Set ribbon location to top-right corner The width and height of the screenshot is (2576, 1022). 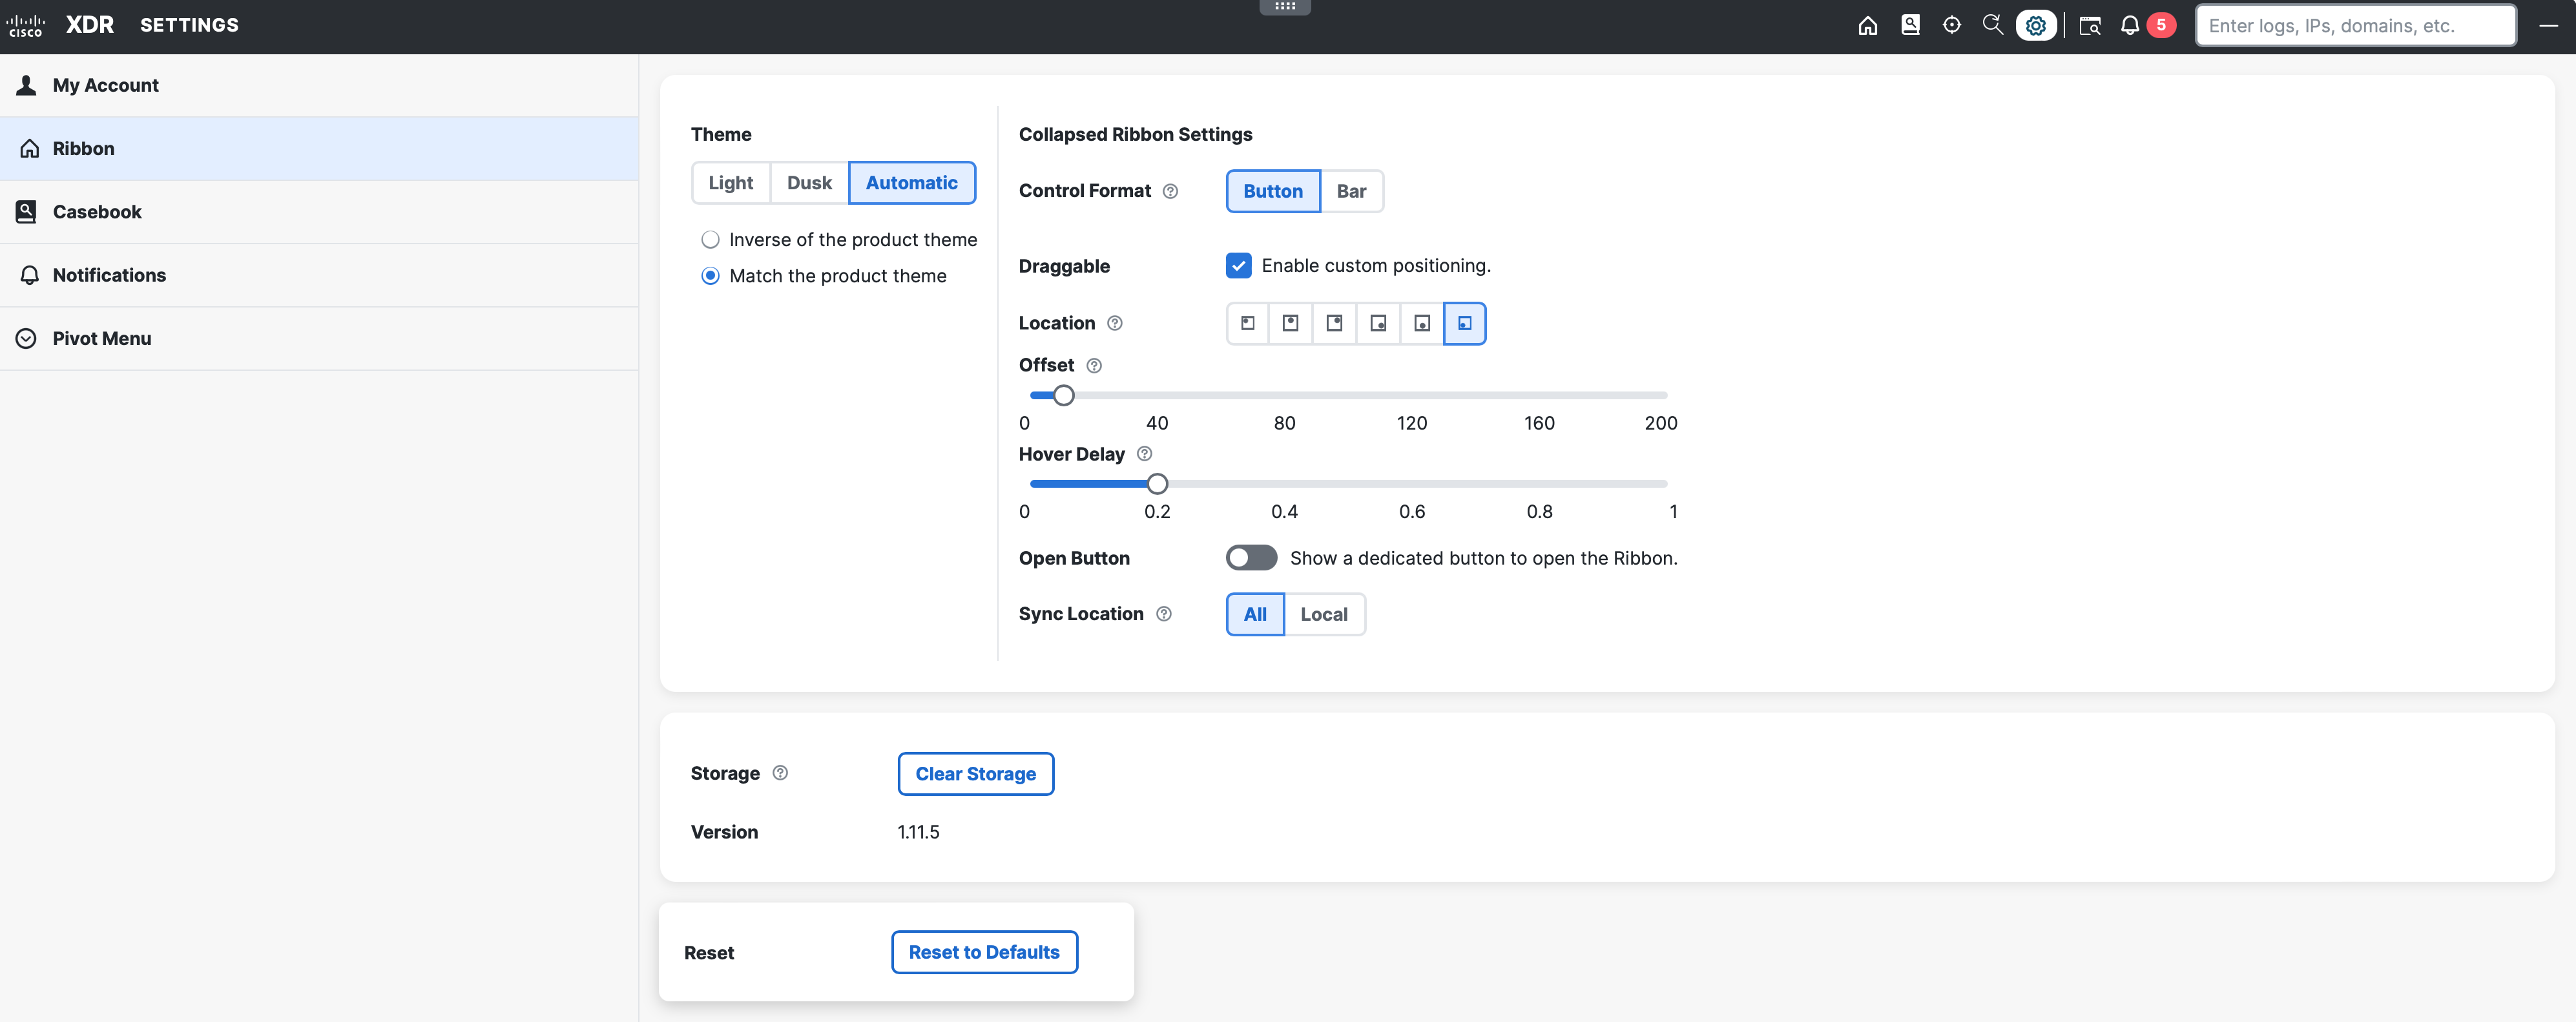(1334, 323)
